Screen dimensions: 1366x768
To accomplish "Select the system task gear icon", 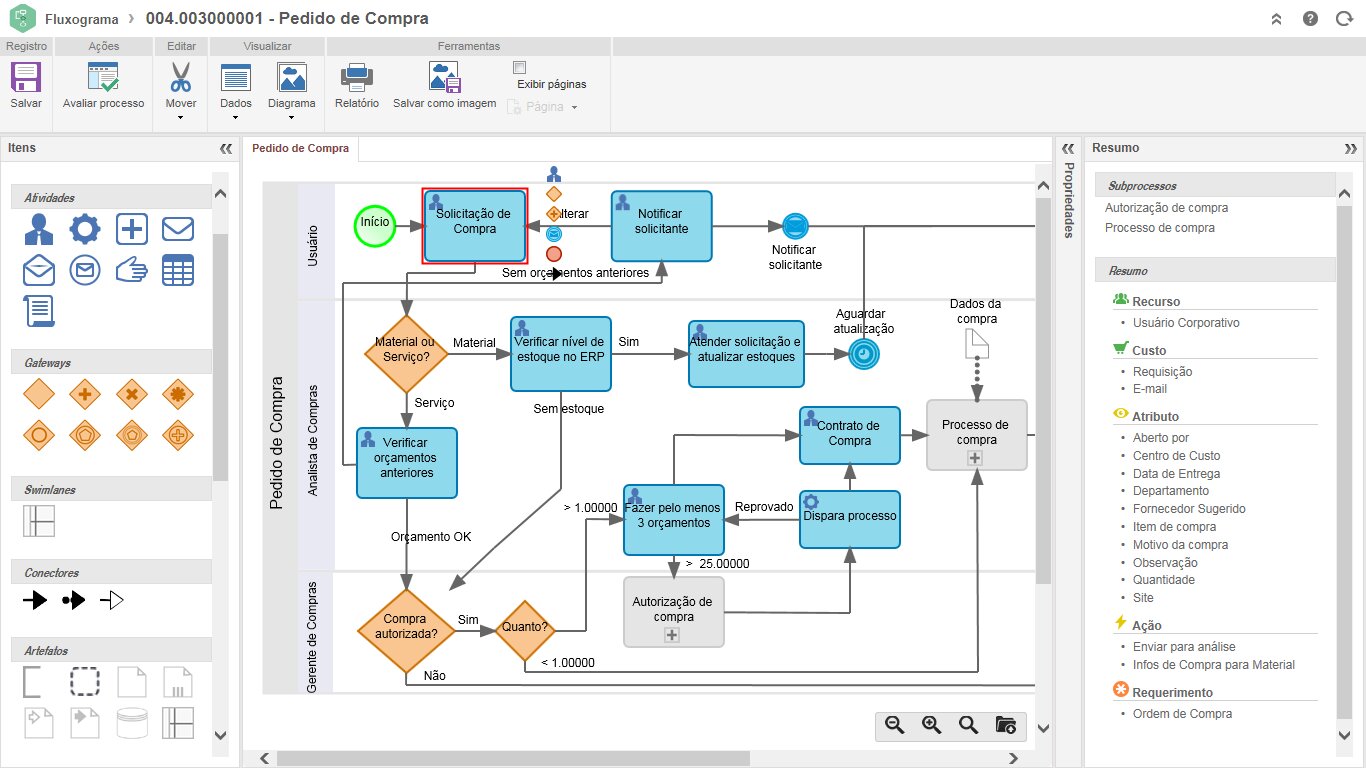I will [x=85, y=229].
